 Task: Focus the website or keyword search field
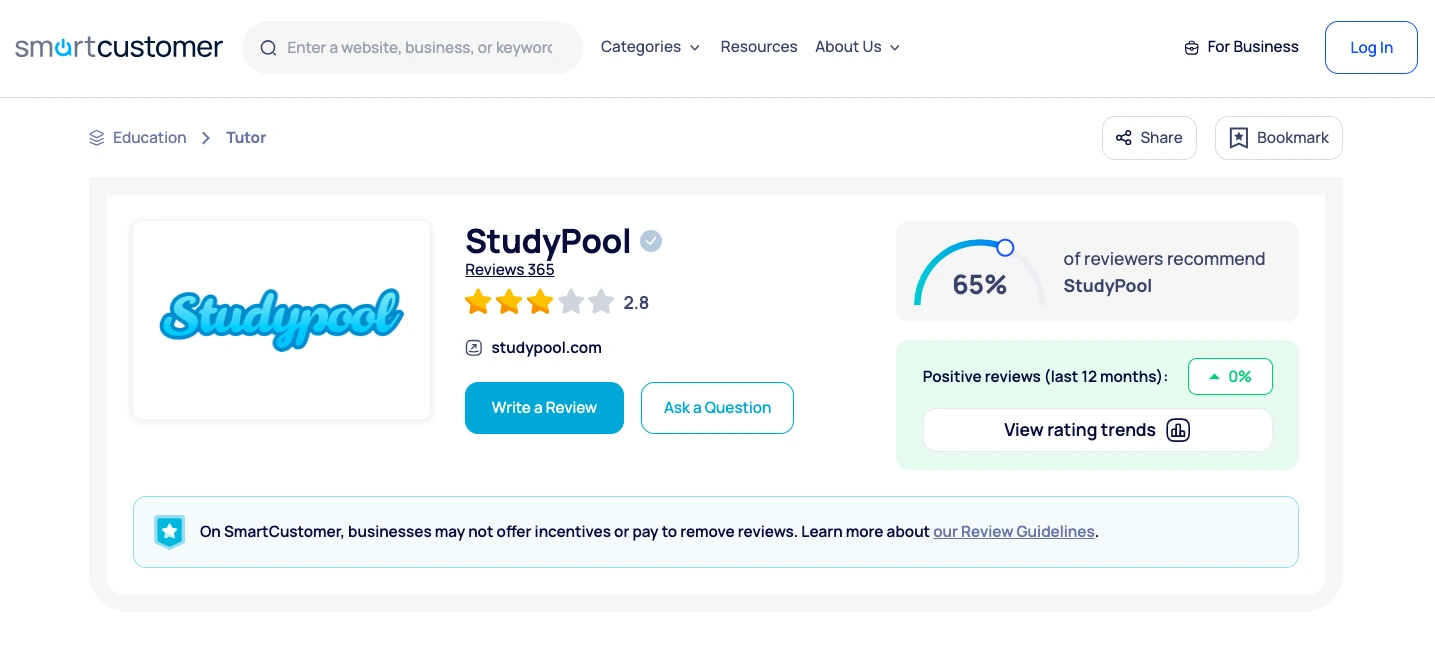(x=420, y=47)
